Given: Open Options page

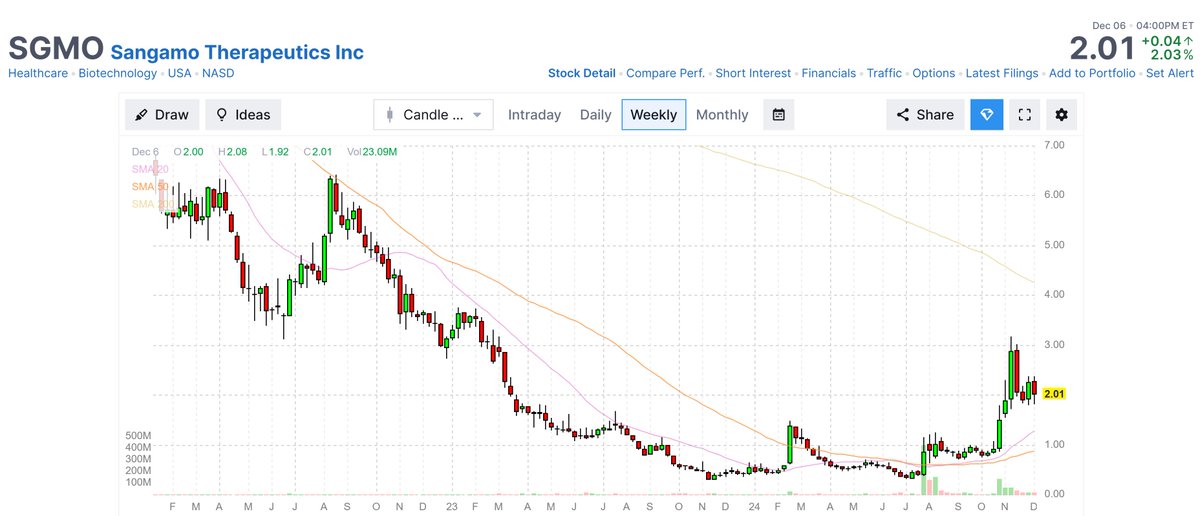Looking at the screenshot, I should click(x=934, y=73).
